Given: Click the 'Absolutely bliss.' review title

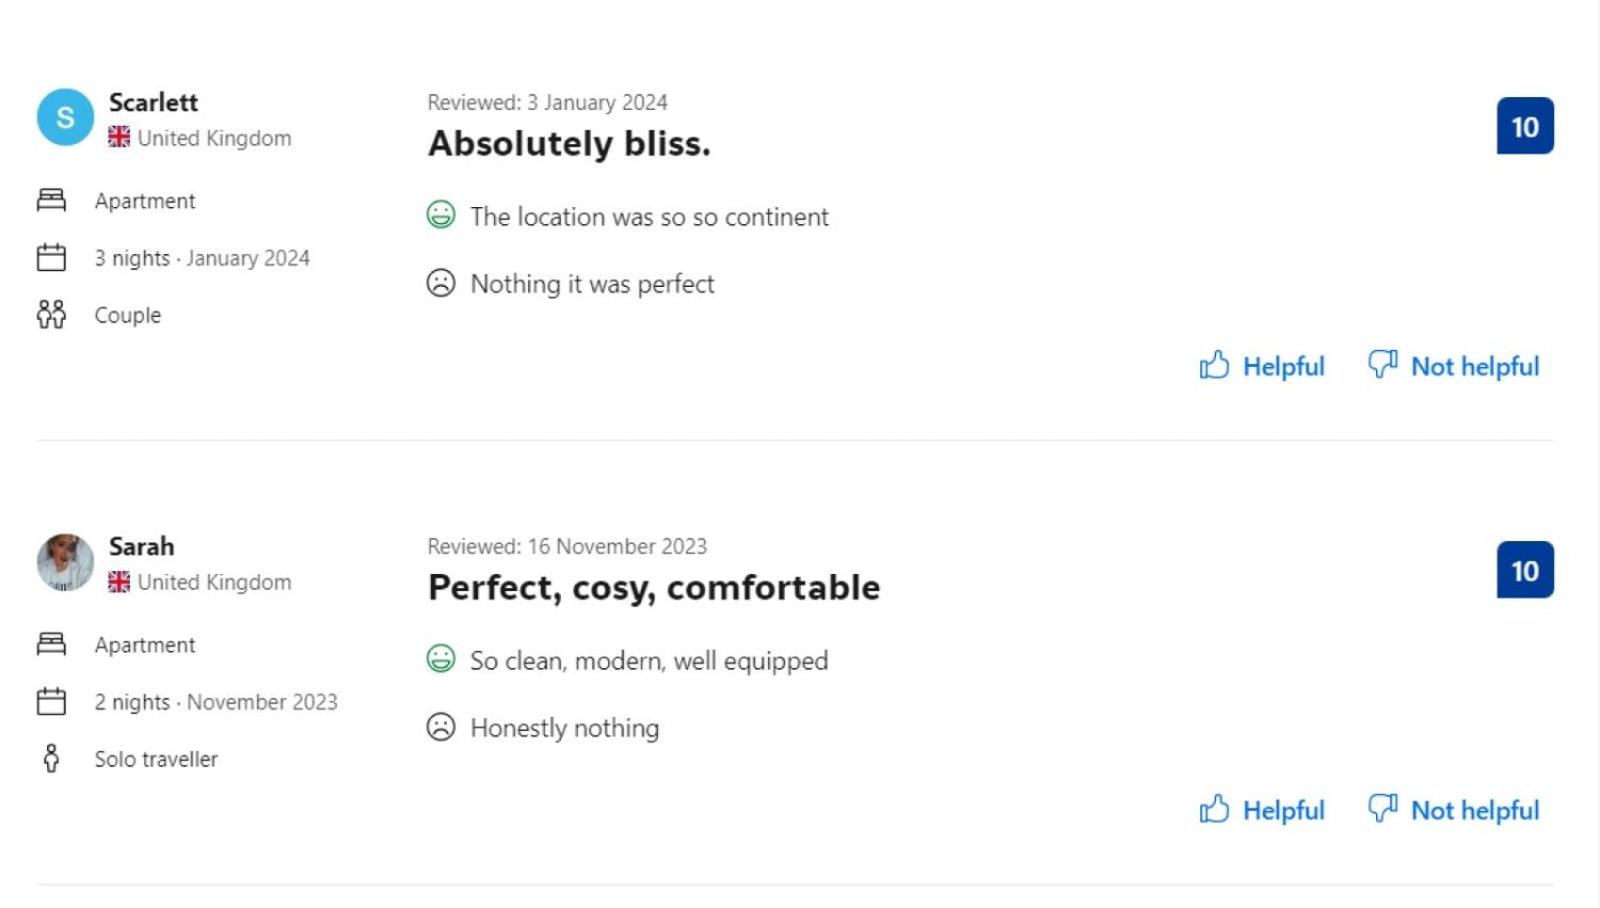Looking at the screenshot, I should pyautogui.click(x=569, y=144).
